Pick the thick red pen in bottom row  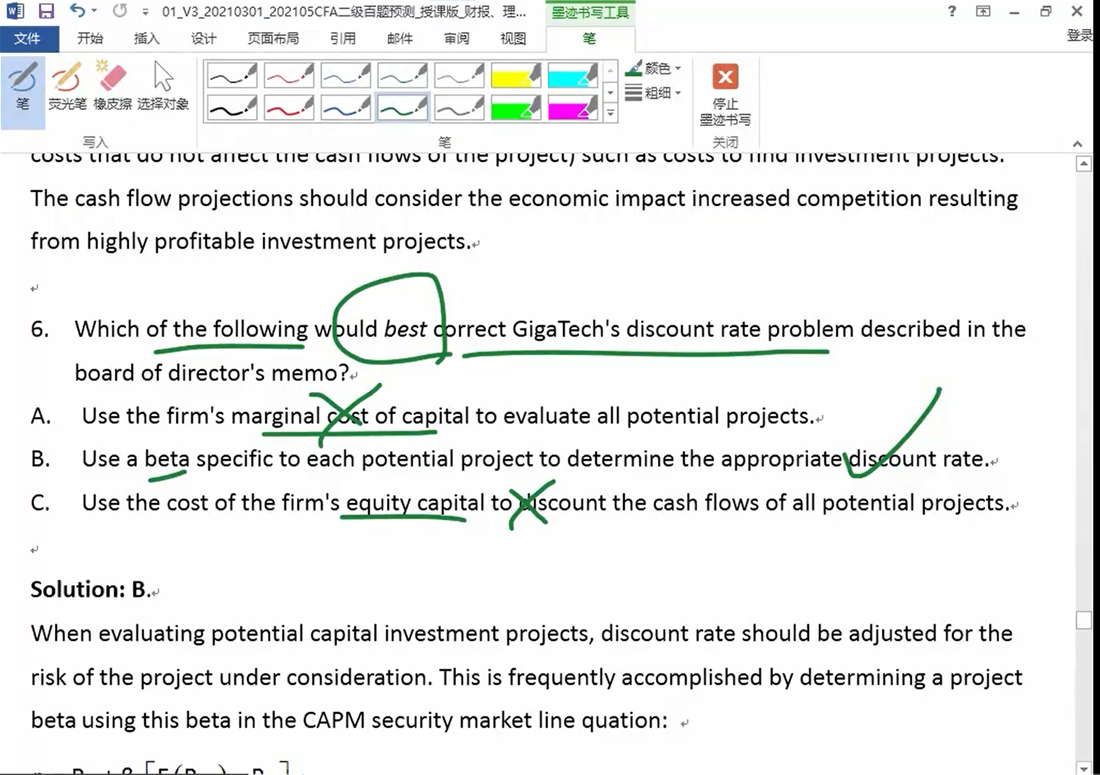[x=289, y=107]
